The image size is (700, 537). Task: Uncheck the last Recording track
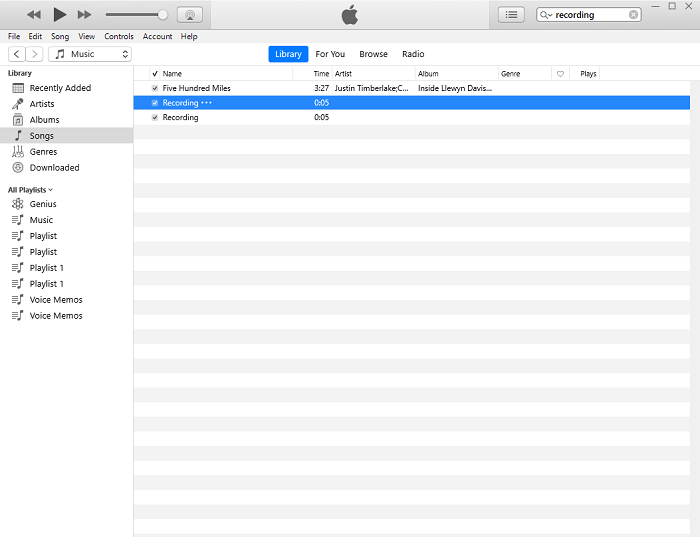click(x=154, y=118)
